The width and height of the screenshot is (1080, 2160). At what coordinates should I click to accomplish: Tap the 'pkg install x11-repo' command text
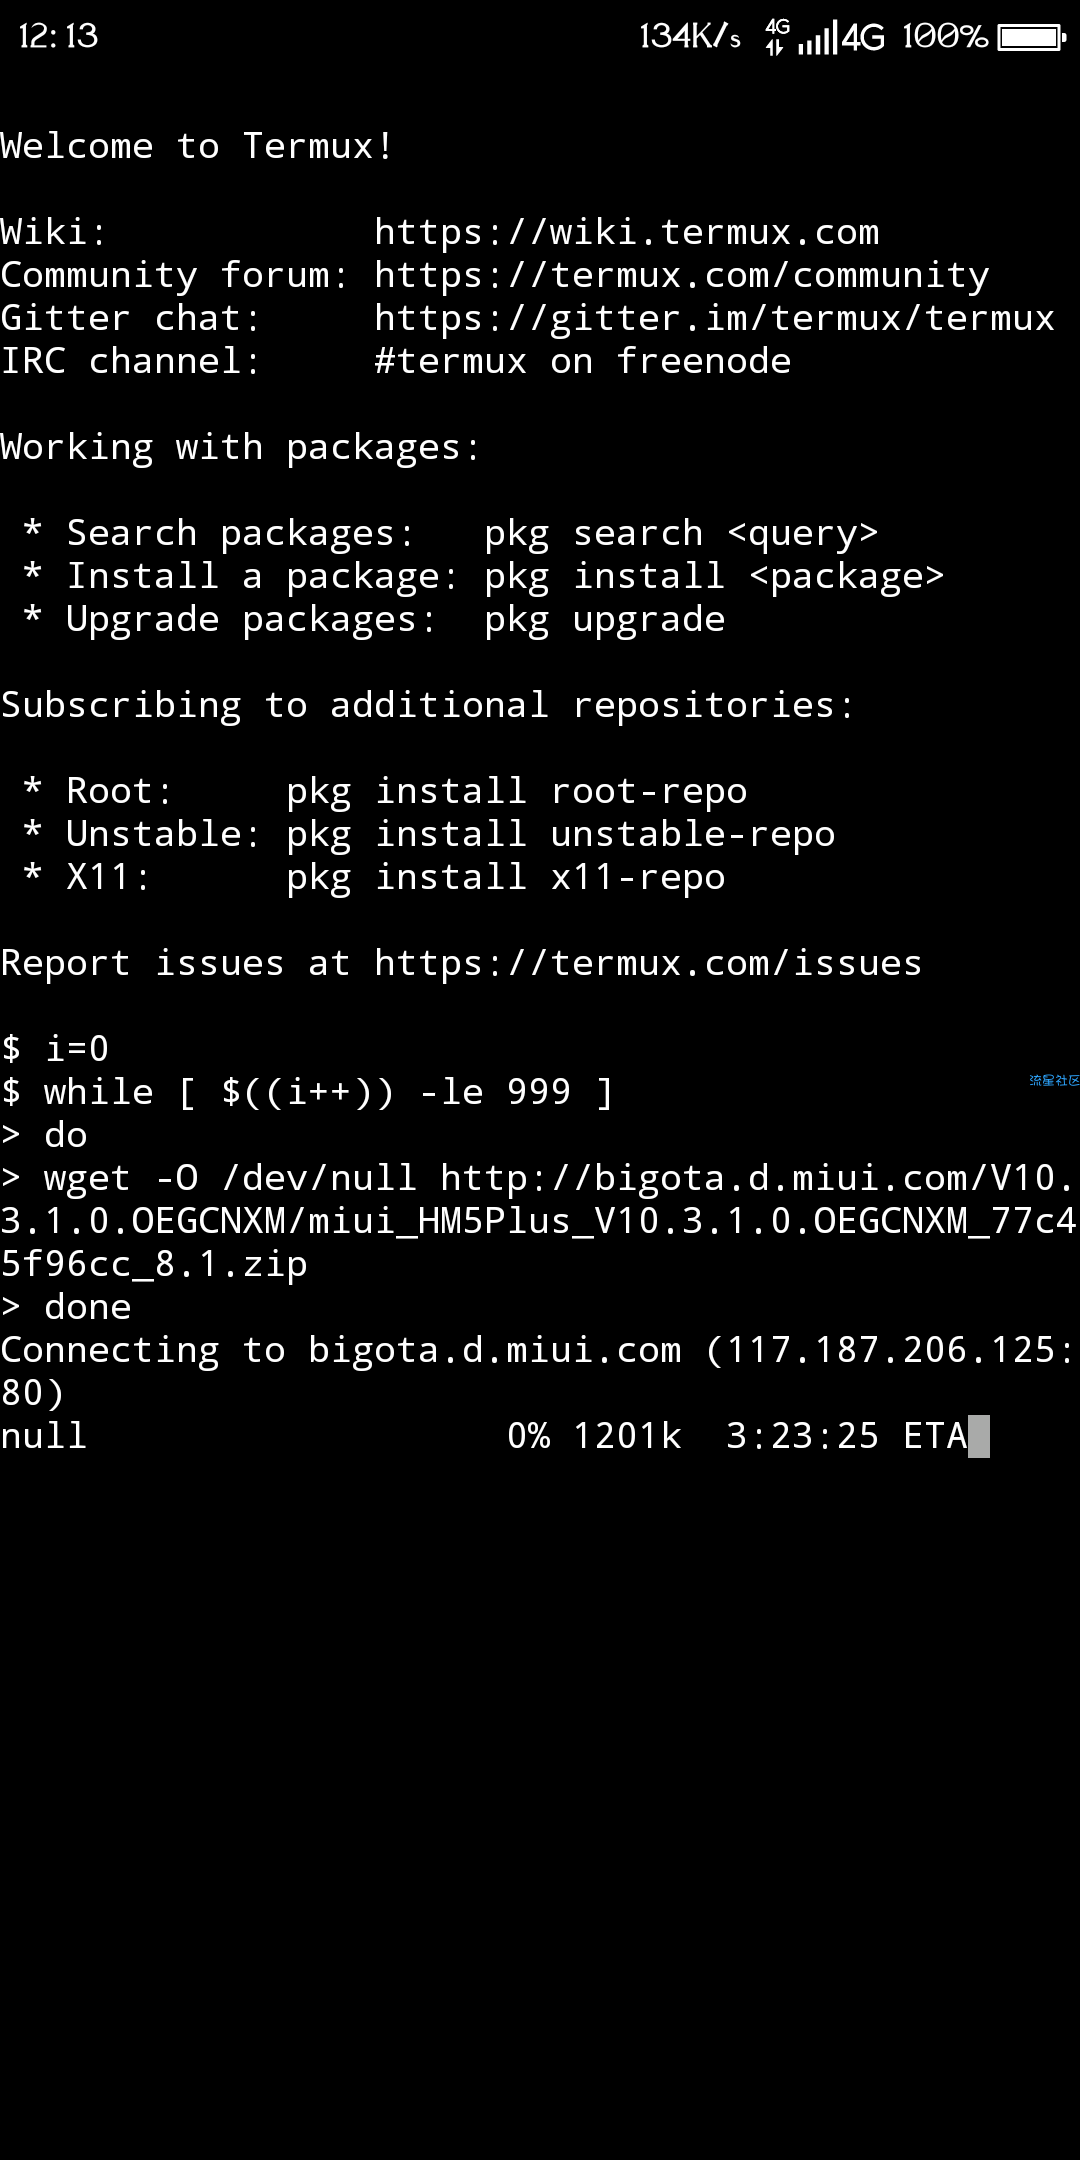[x=506, y=878]
